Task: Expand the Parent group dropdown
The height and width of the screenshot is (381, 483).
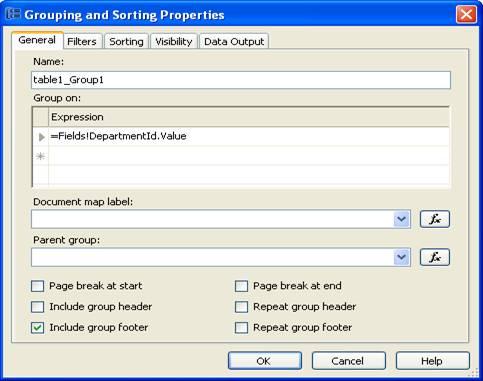Action: (x=401, y=257)
